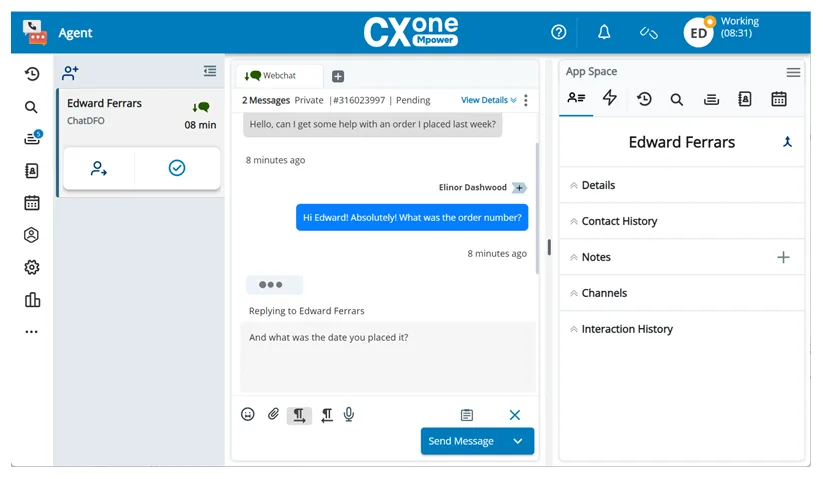Open the reporting bar-chart icon in sidebar
The image size is (823, 479).
click(32, 300)
